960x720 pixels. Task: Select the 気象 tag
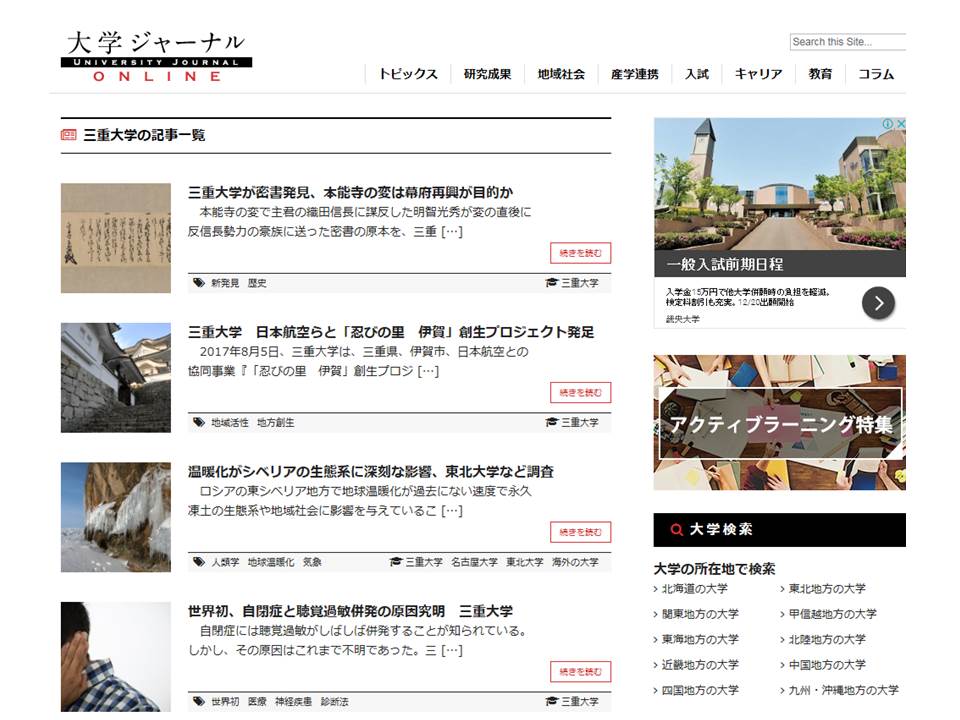[x=312, y=562]
